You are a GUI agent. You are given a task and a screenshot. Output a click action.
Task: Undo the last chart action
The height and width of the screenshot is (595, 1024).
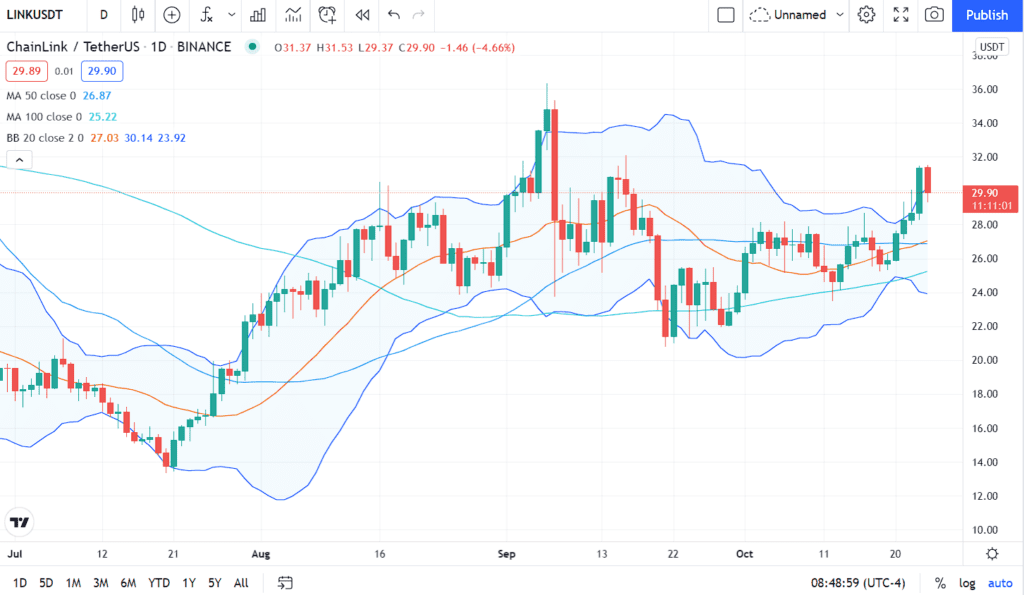pos(393,14)
